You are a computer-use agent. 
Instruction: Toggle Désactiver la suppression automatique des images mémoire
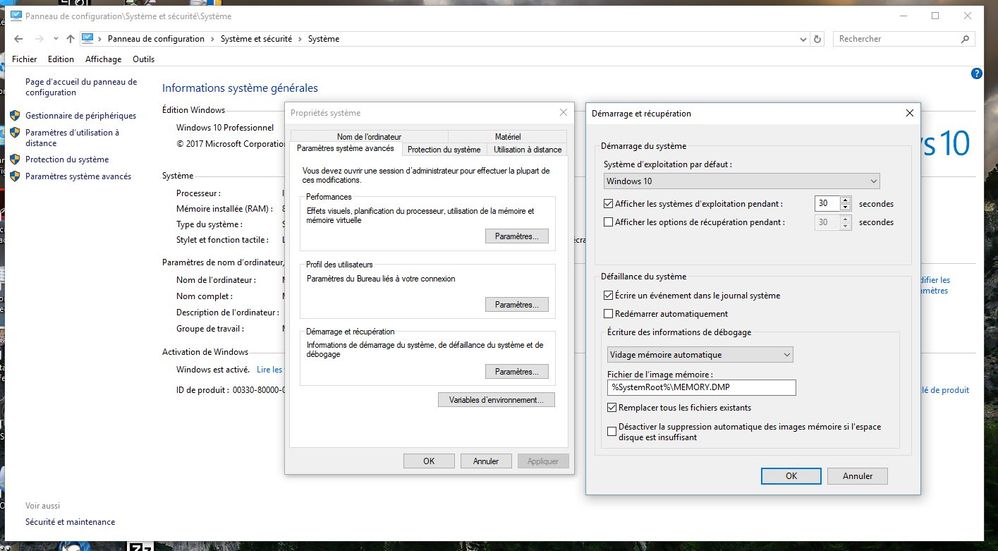(x=612, y=432)
